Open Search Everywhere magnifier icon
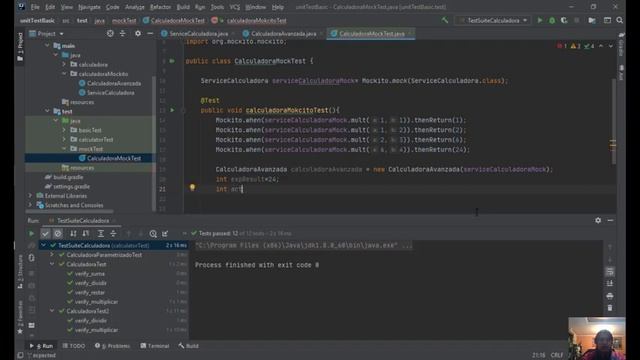Screen dimensions: 640x360 click(x=620, y=20)
